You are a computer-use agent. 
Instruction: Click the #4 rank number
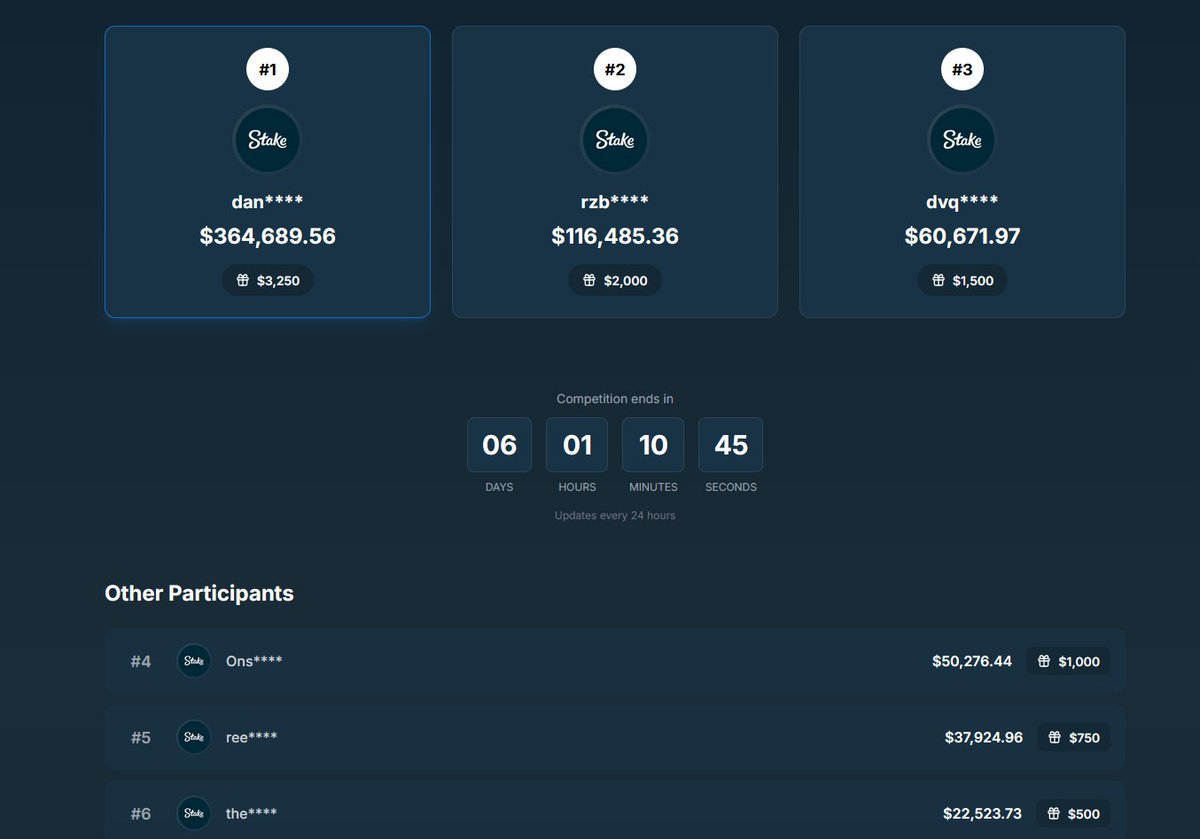(x=141, y=661)
